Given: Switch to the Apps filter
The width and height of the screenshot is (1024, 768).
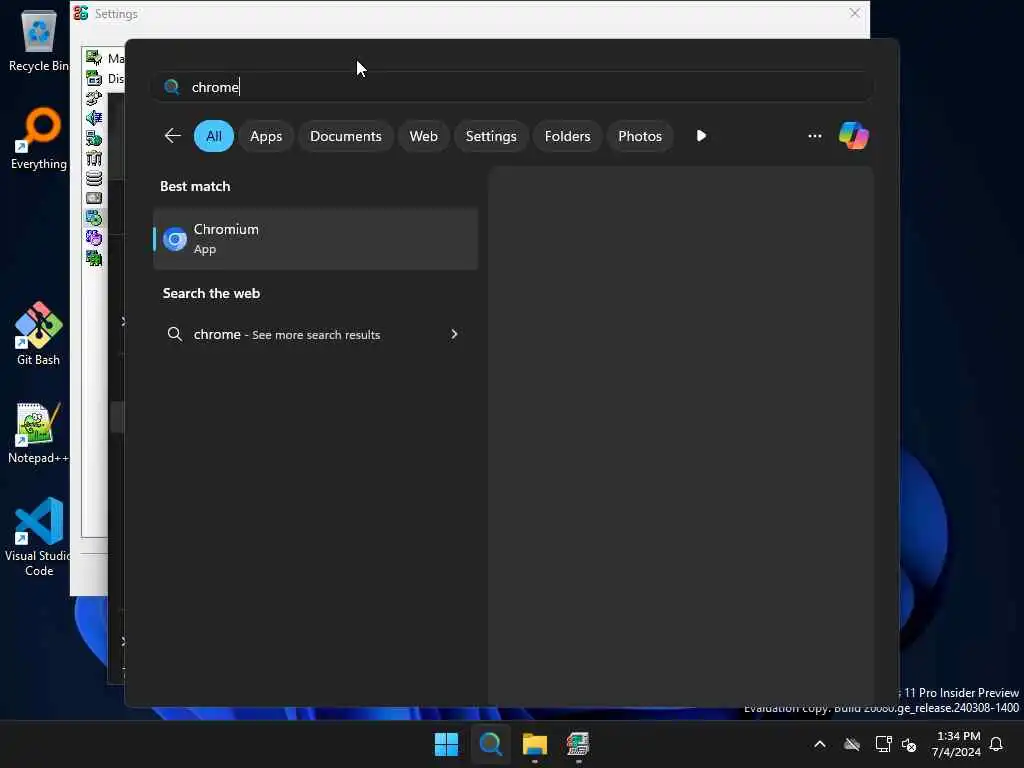Looking at the screenshot, I should [266, 136].
